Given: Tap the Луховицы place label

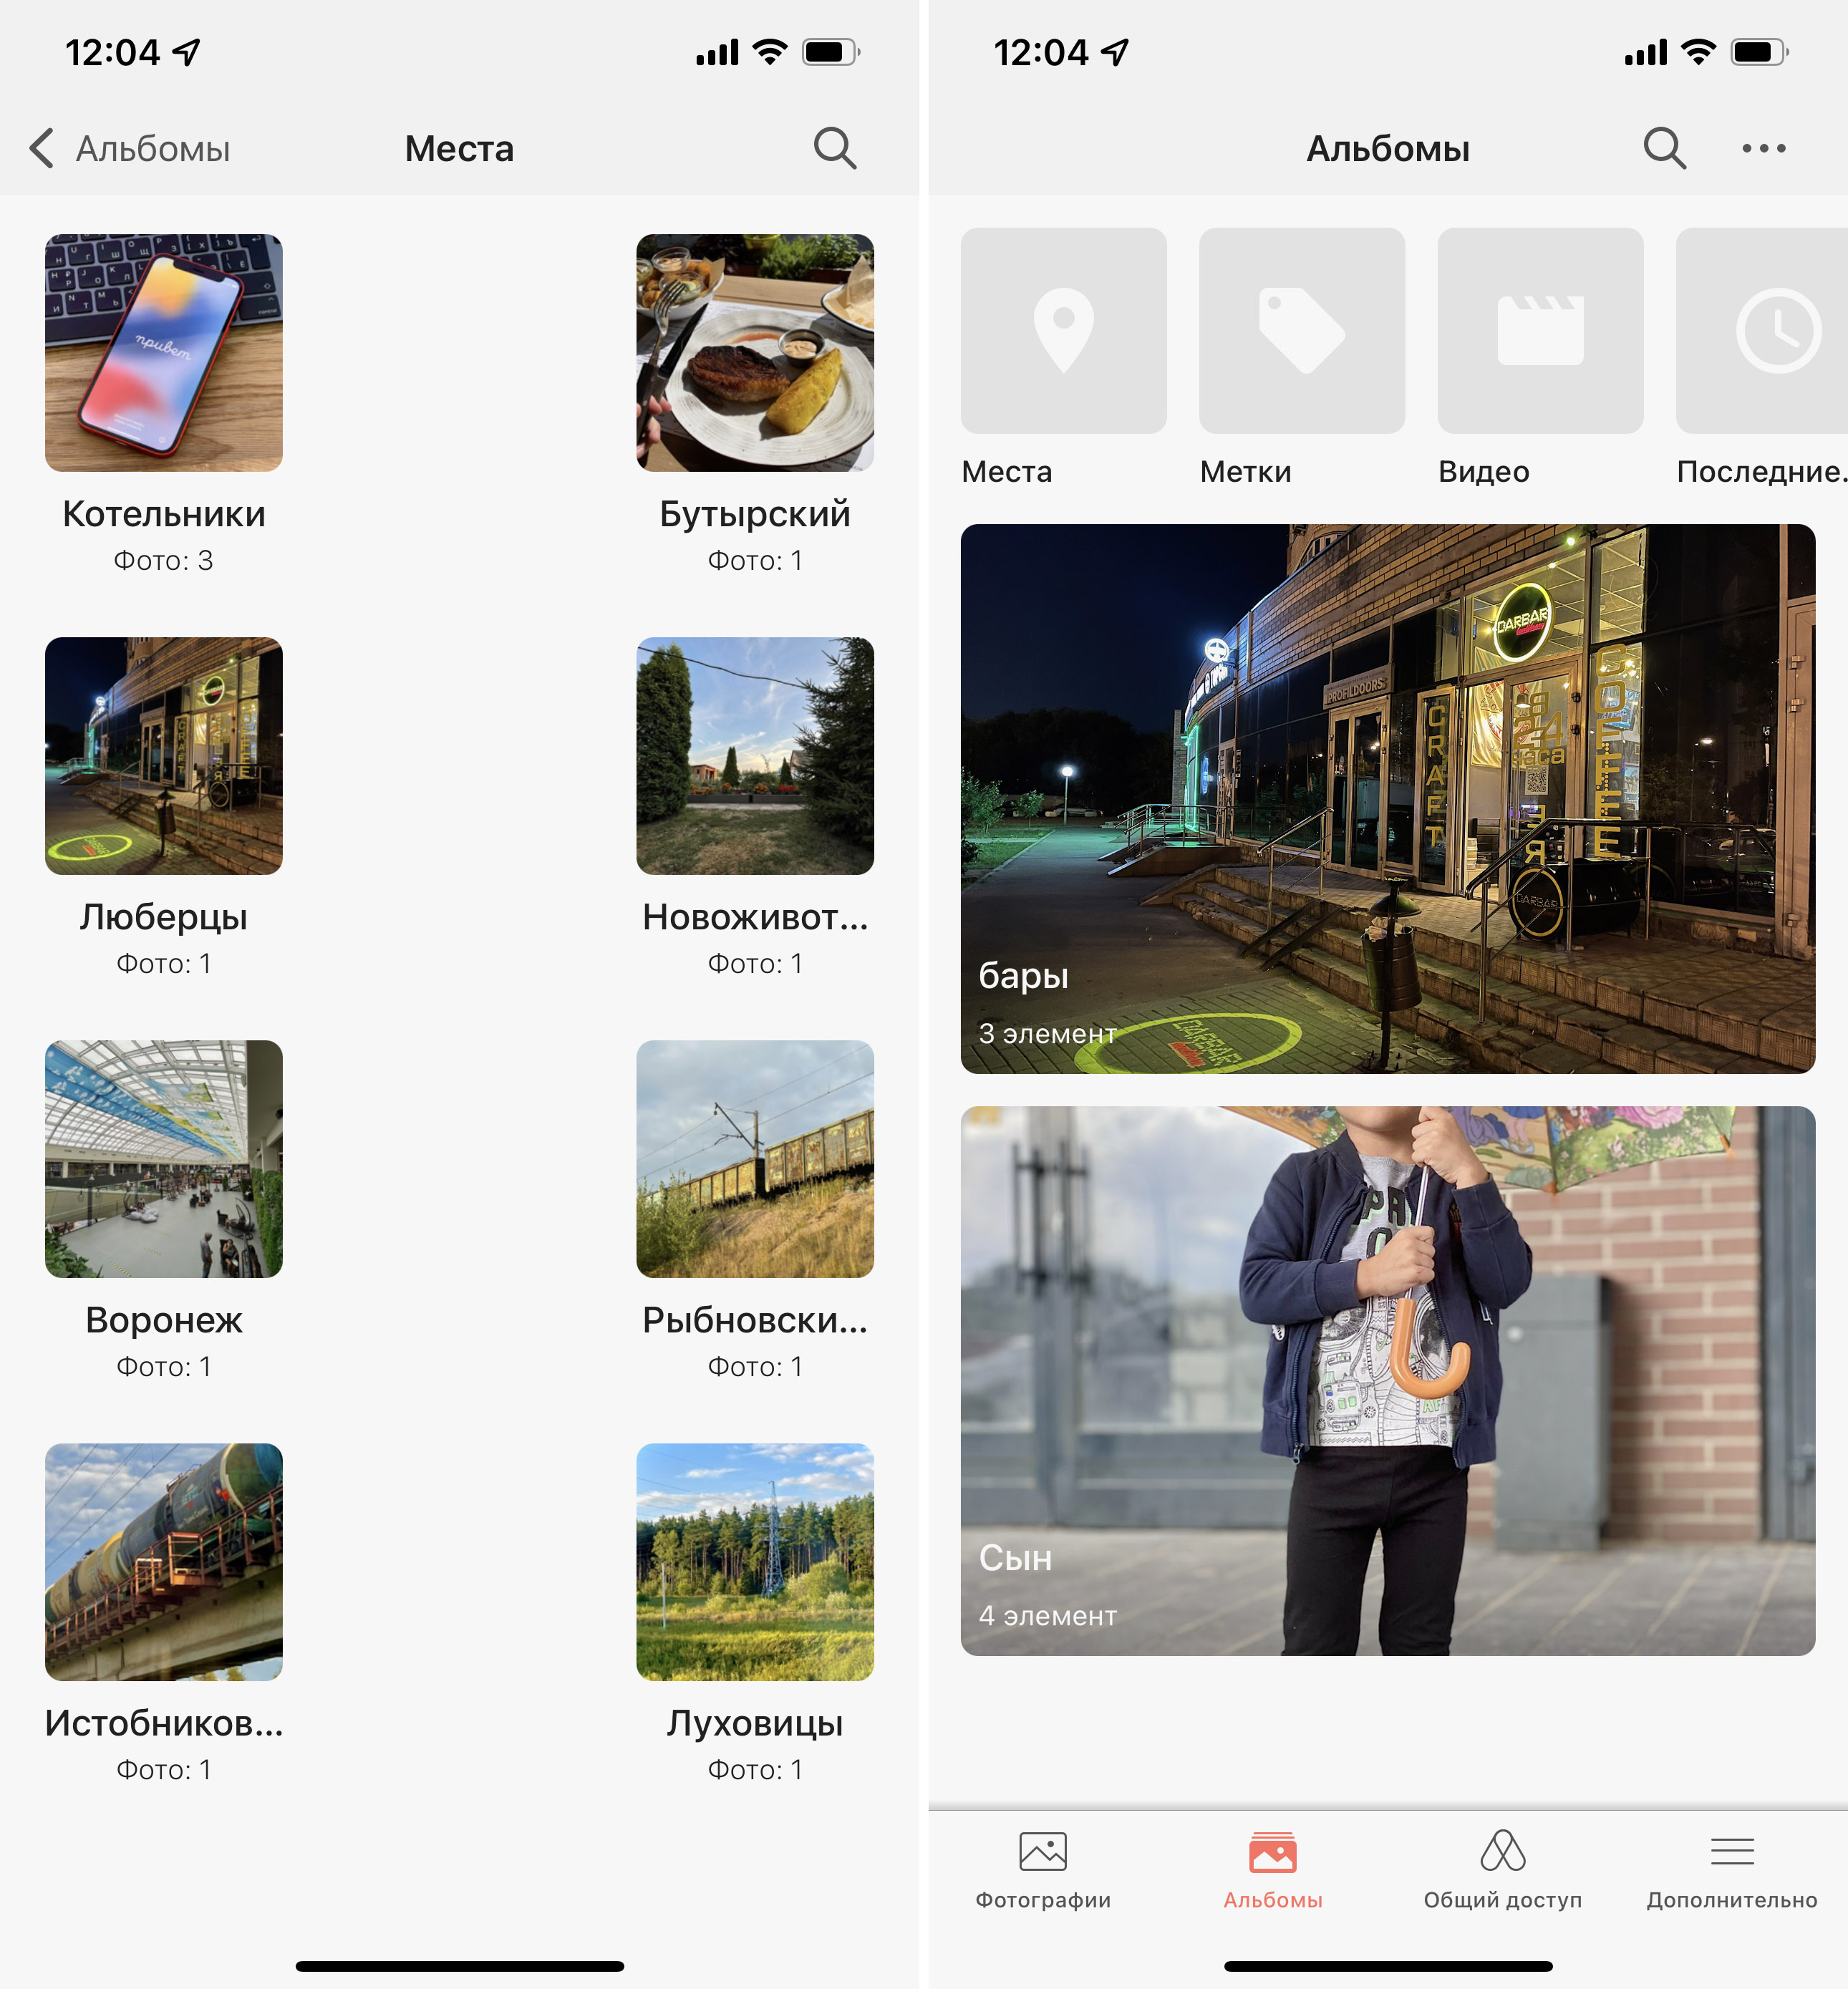Looking at the screenshot, I should coord(755,1723).
